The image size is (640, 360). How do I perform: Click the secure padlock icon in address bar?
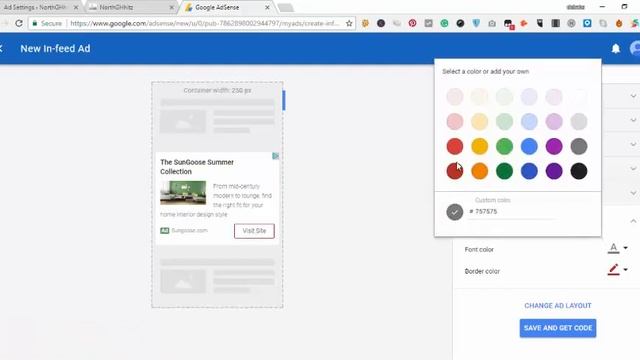35,23
